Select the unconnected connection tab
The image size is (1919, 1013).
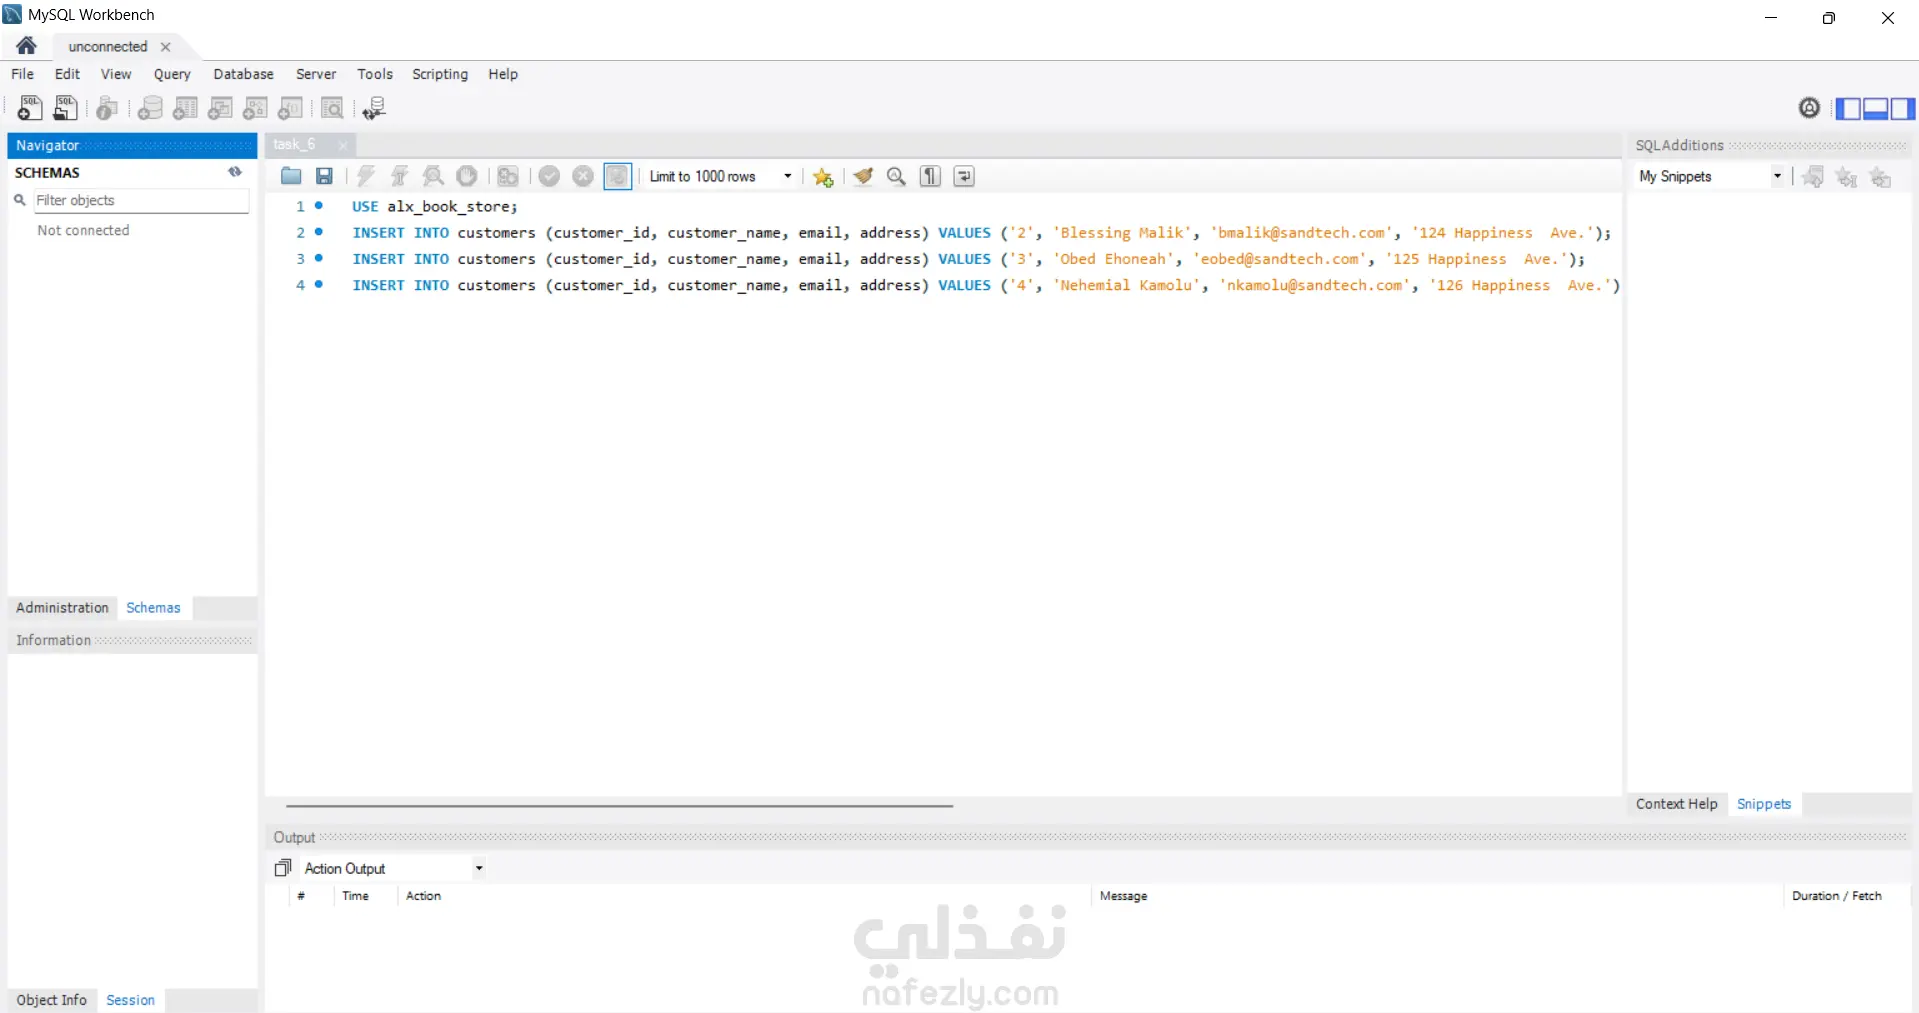pyautogui.click(x=108, y=46)
